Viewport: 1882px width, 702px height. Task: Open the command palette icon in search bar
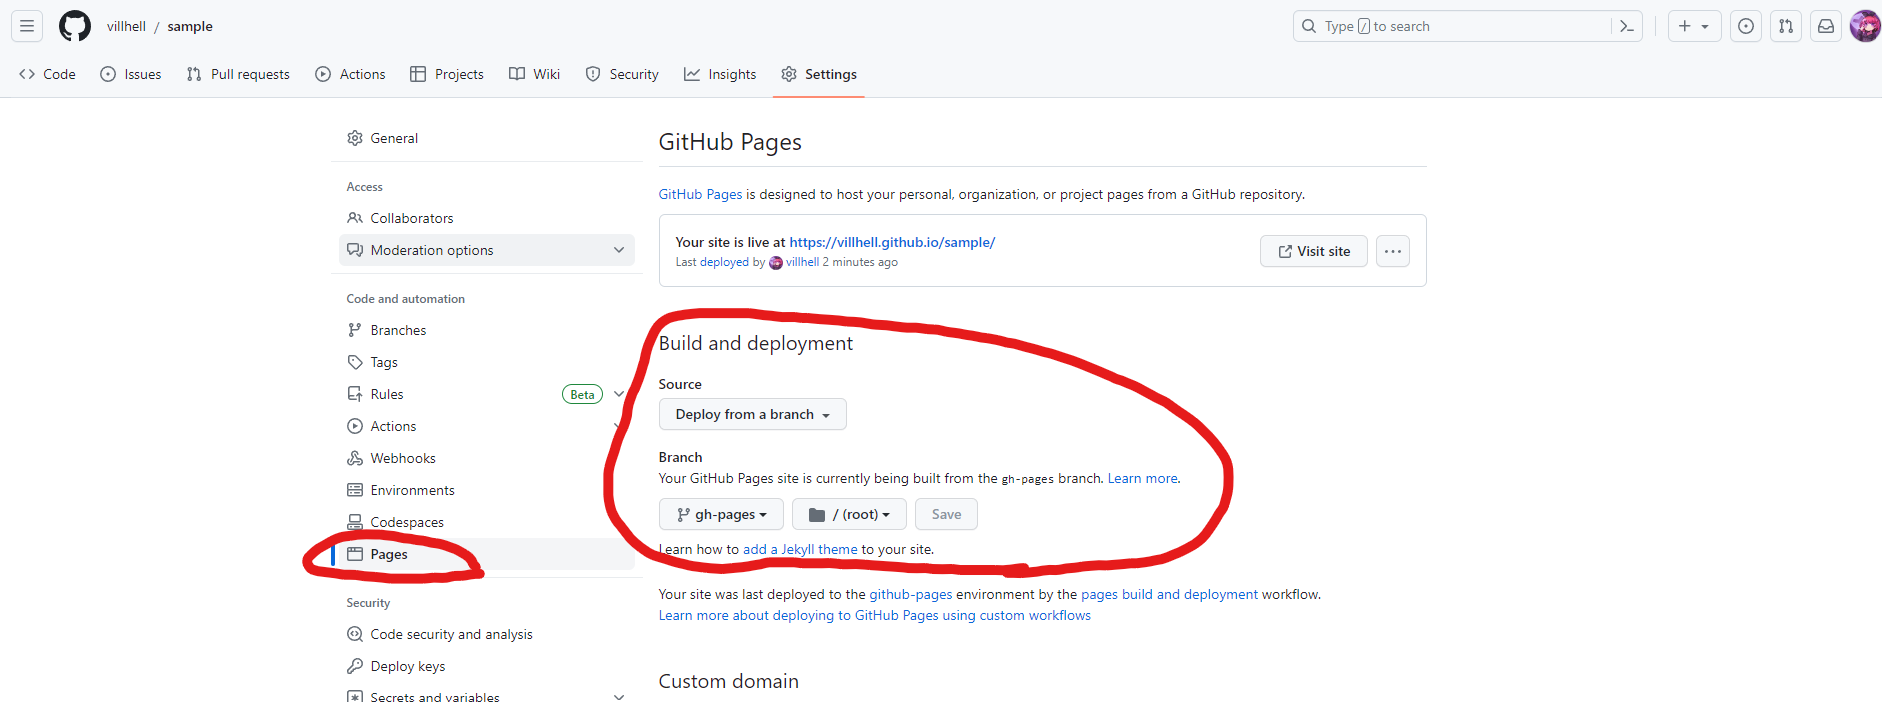point(1626,26)
